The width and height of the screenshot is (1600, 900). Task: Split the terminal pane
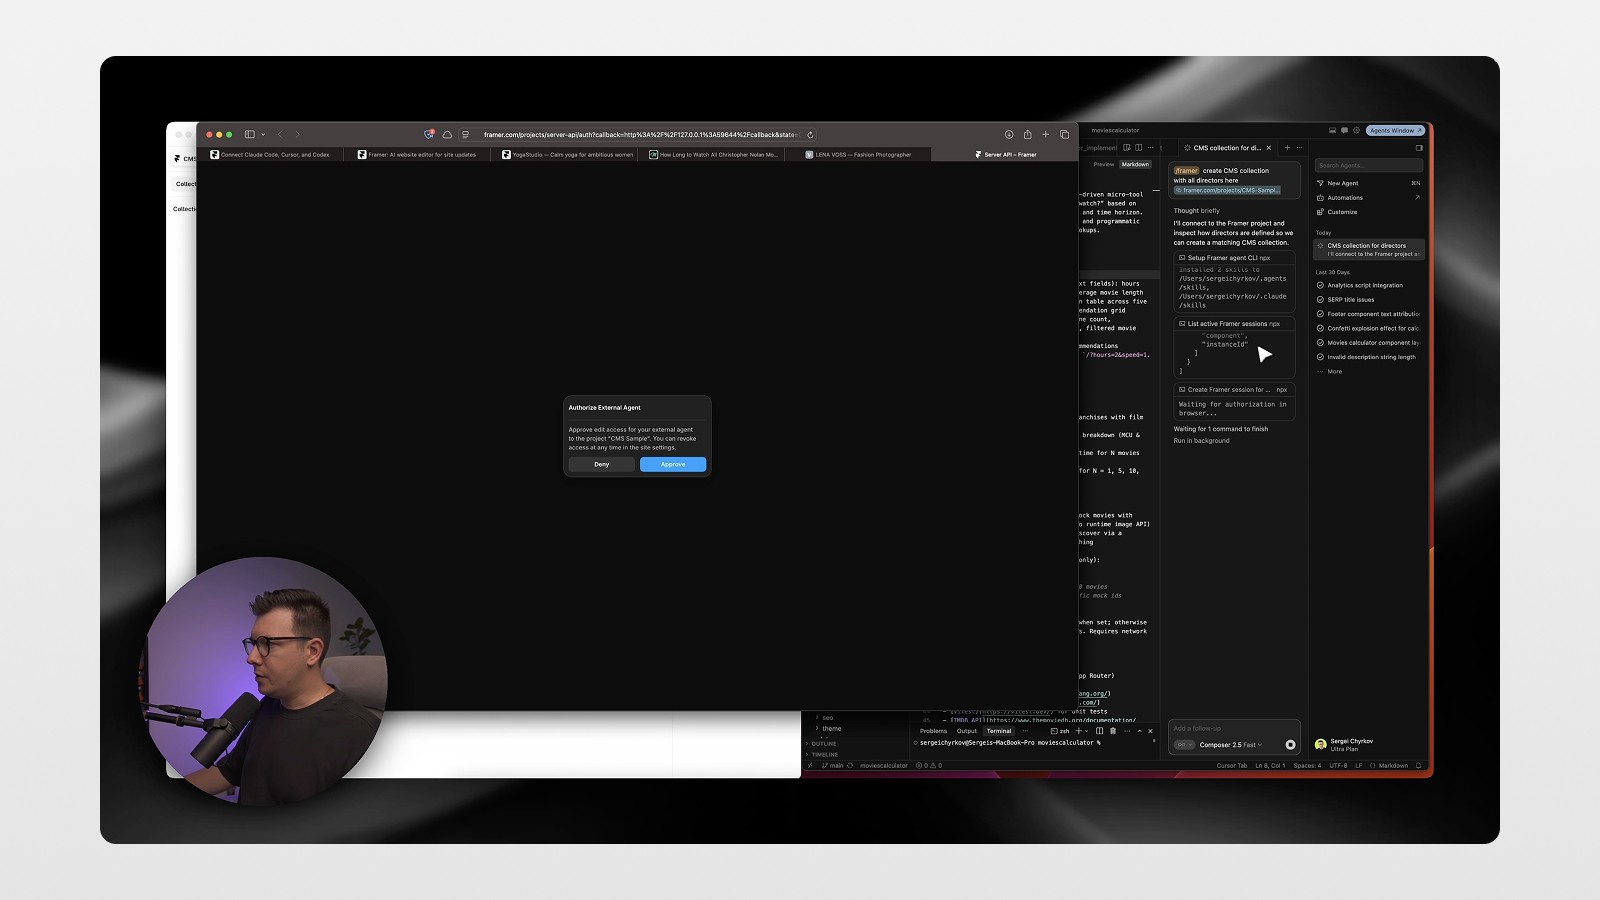[1100, 731]
